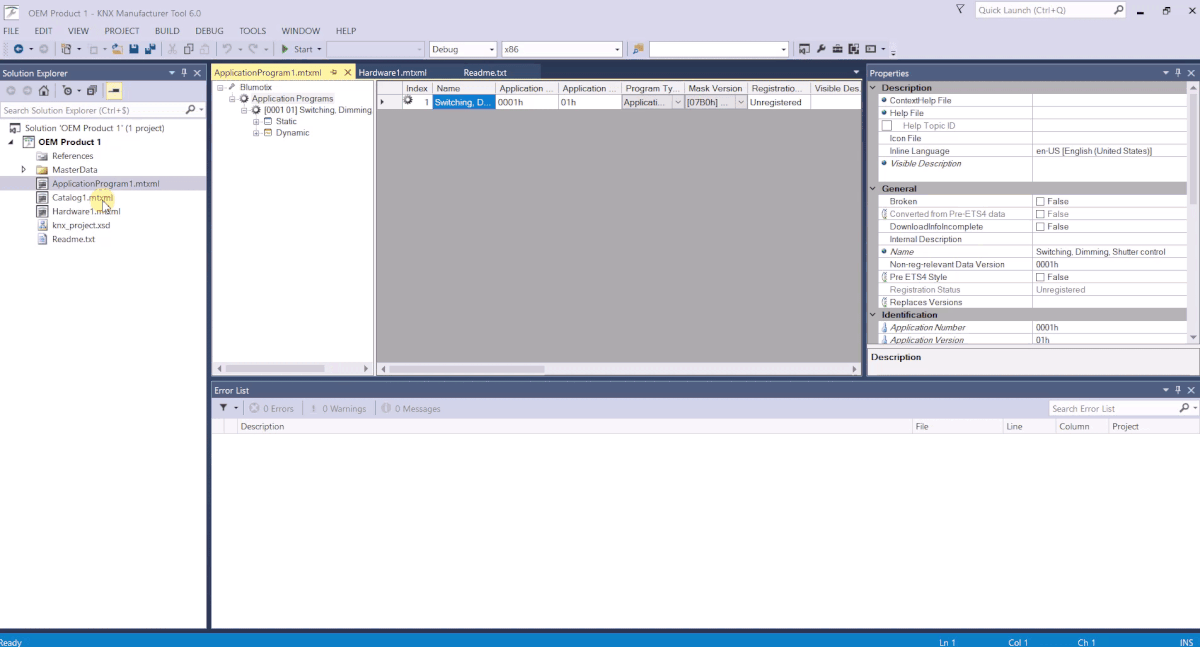Click the Save All toolbar icon
This screenshot has height=647, width=1200.
point(150,49)
